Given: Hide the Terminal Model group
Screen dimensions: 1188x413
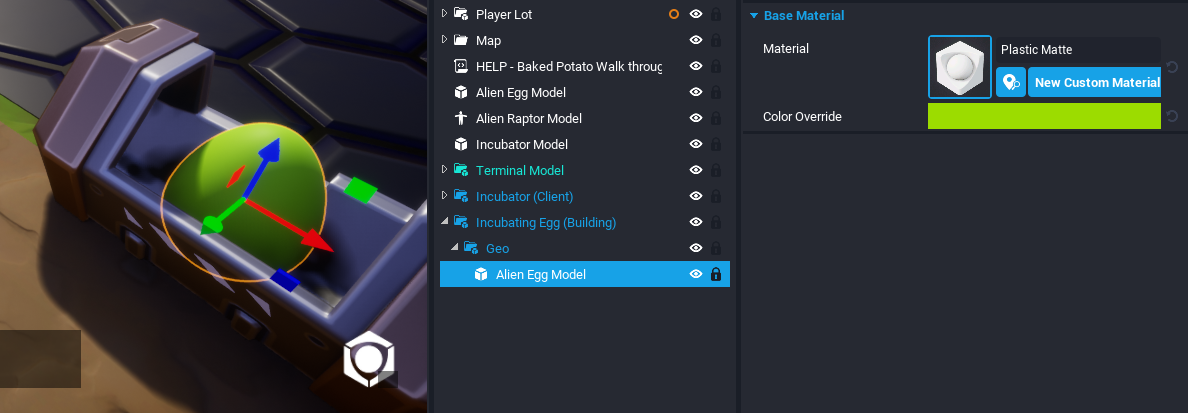Looking at the screenshot, I should tap(696, 170).
